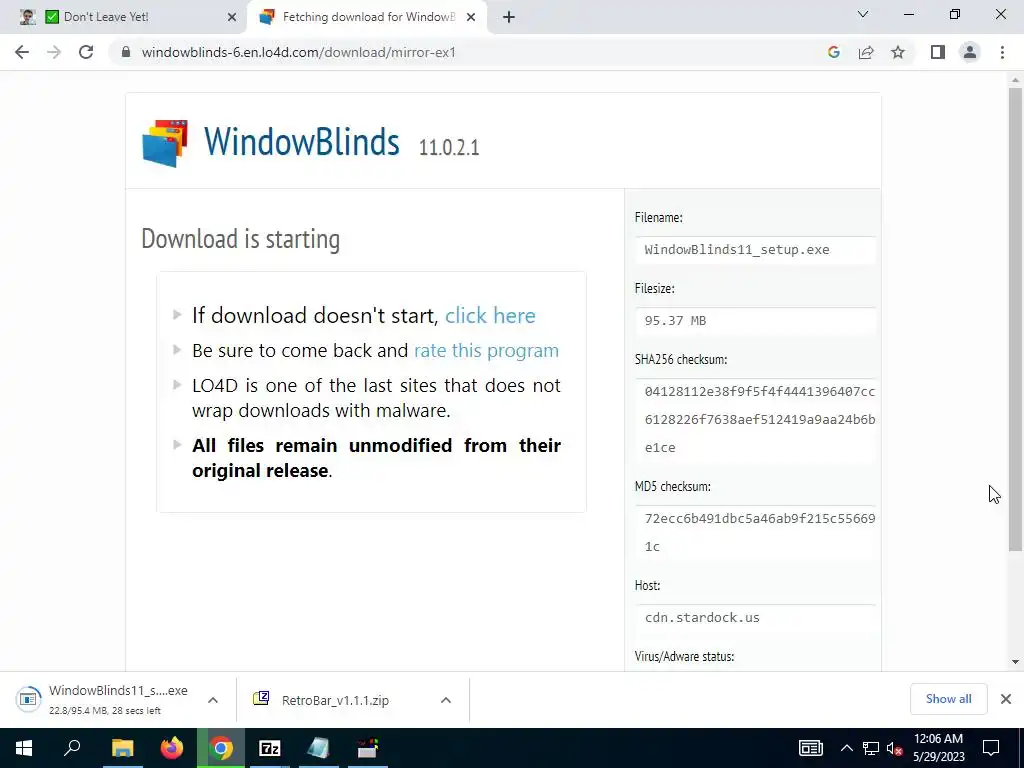This screenshot has height=768, width=1024.
Task: Switch to the Don't Leave Yet! tab
Action: 124,17
